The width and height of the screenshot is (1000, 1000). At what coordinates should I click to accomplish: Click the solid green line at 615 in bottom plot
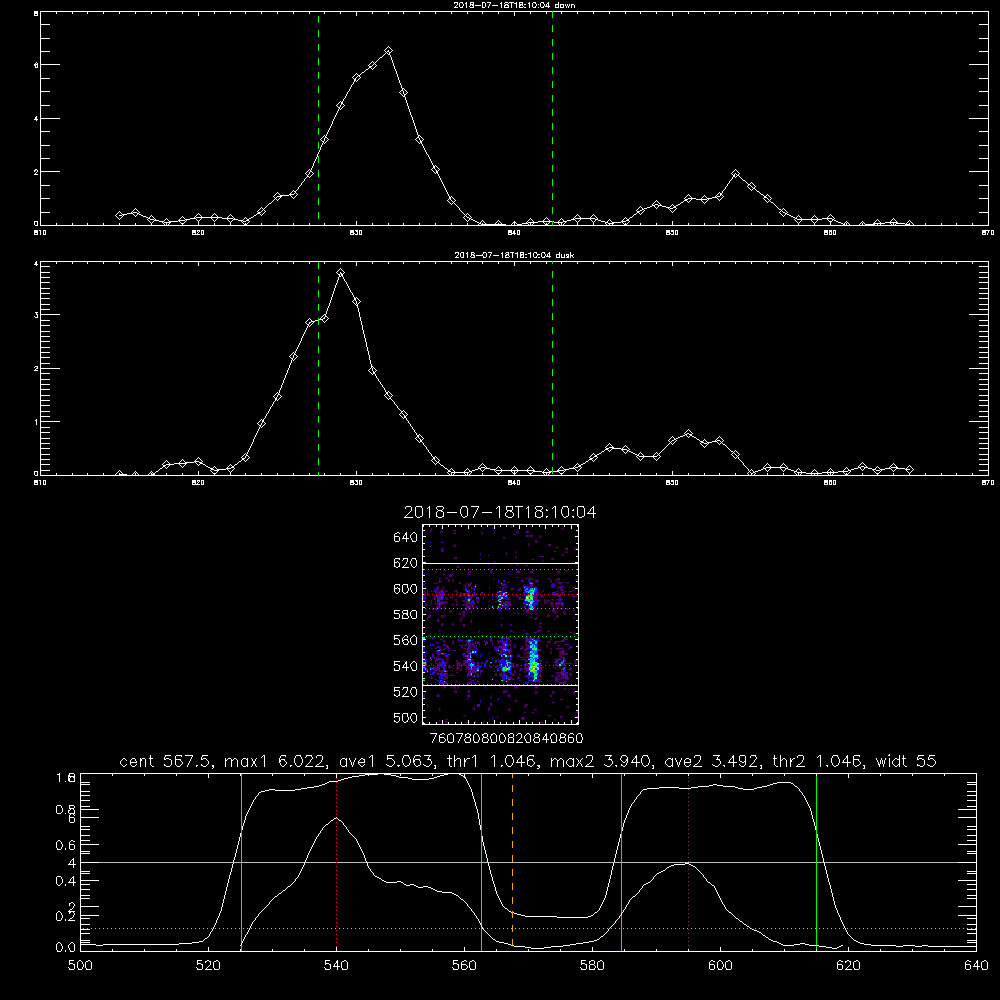tap(816, 861)
